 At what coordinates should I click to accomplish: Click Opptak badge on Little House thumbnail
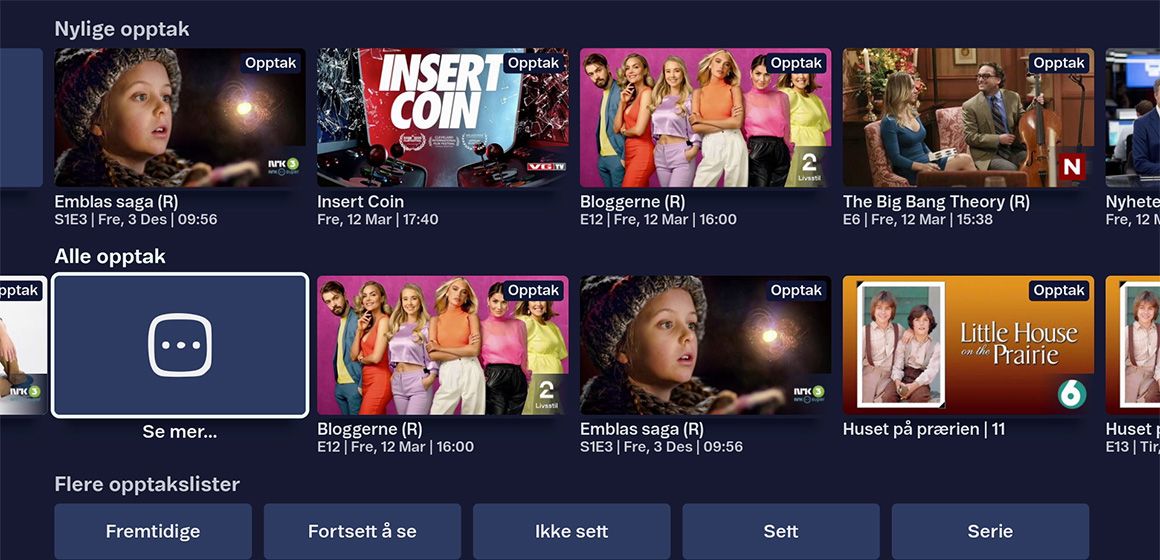pos(1059,291)
